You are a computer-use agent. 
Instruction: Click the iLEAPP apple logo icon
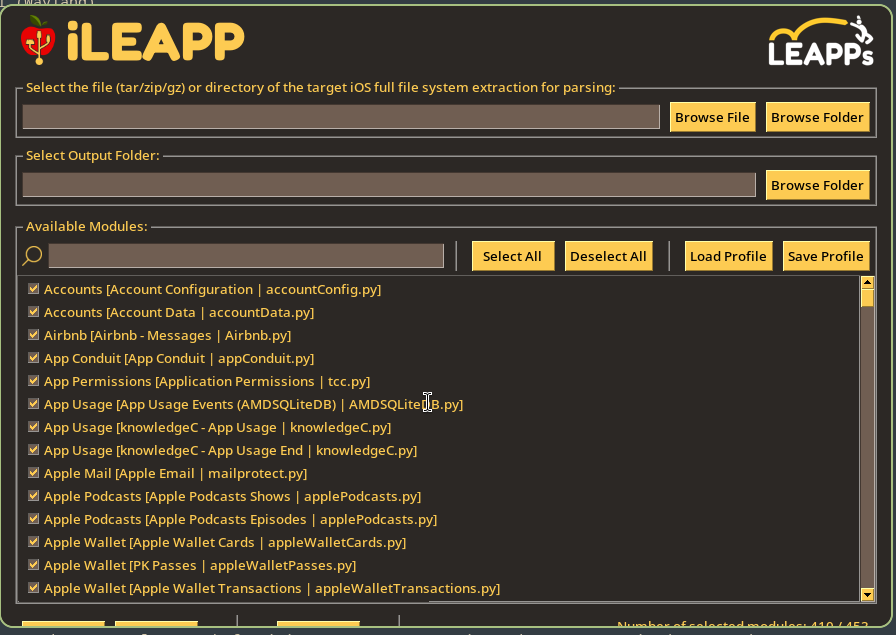[x=38, y=39]
